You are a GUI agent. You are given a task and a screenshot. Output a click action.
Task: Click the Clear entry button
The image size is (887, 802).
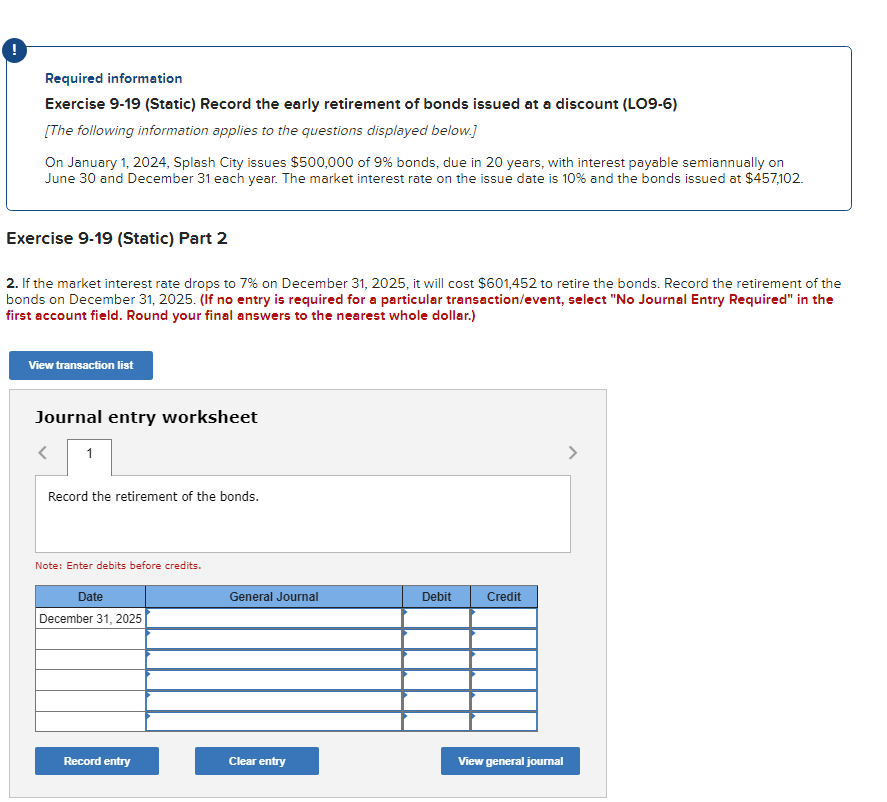pyautogui.click(x=256, y=761)
